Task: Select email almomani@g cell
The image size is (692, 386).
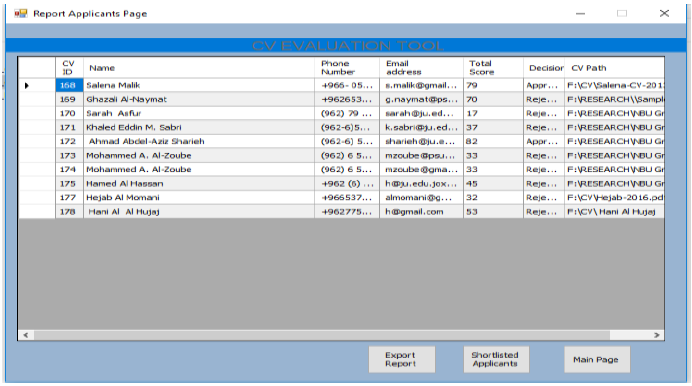Action: pos(421,198)
